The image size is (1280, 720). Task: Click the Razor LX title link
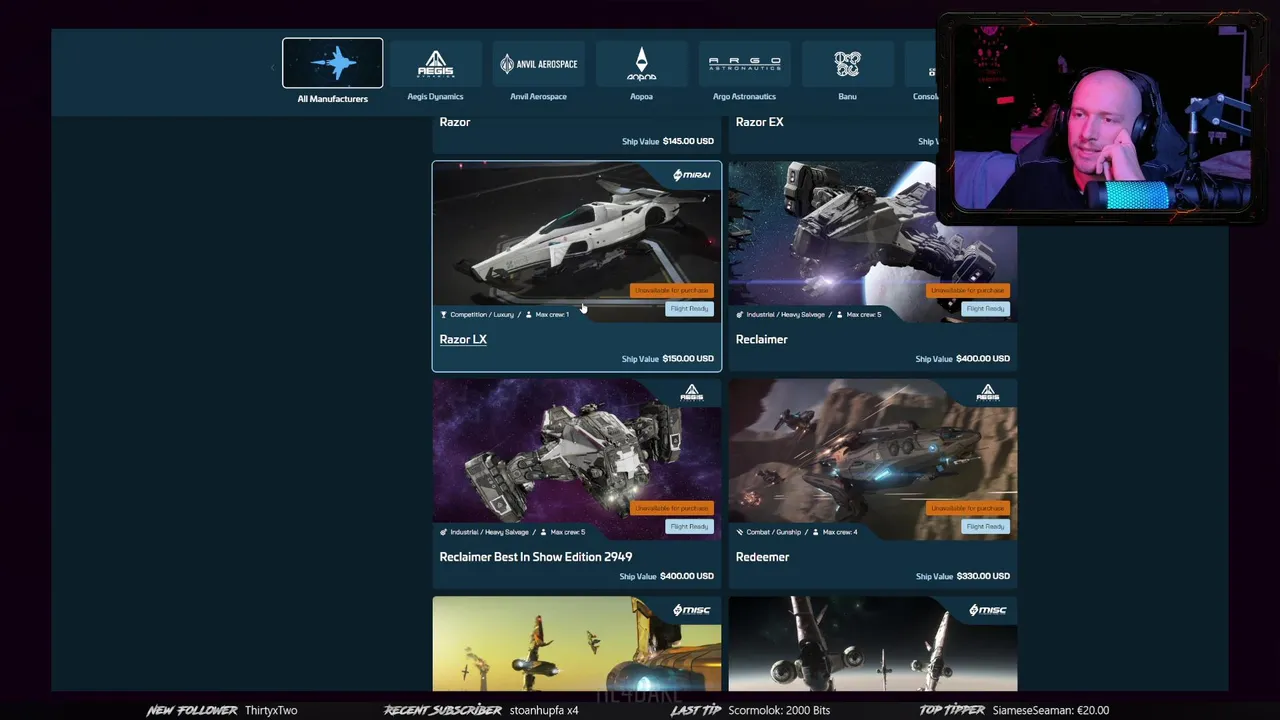click(463, 339)
